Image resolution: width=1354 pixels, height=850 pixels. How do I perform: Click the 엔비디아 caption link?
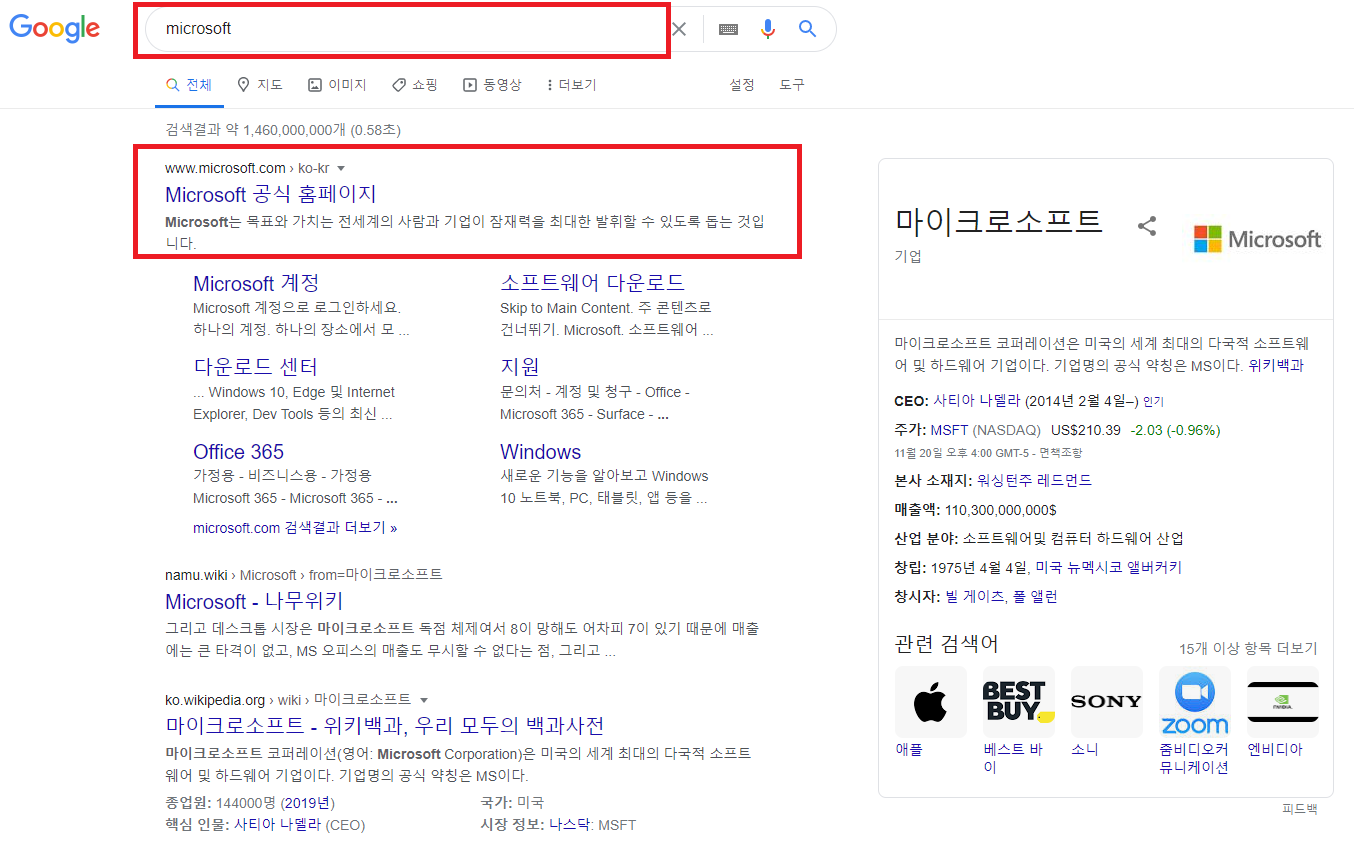(1275, 749)
